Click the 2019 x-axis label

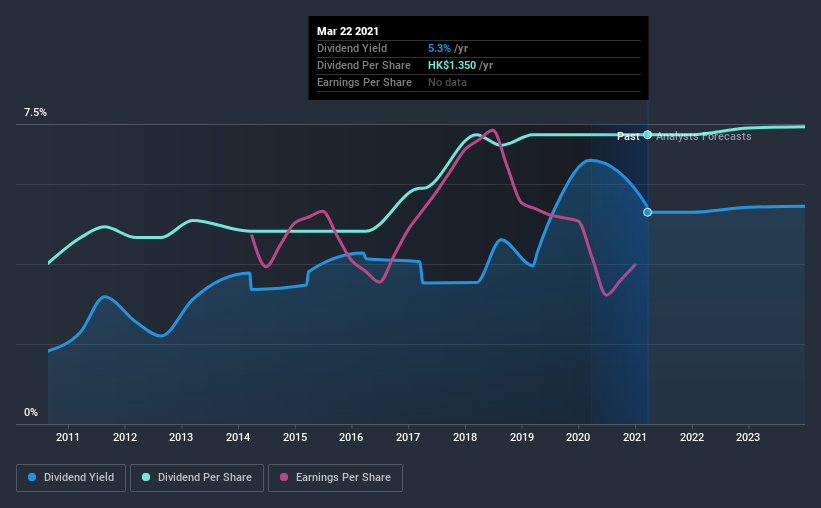[x=522, y=437]
